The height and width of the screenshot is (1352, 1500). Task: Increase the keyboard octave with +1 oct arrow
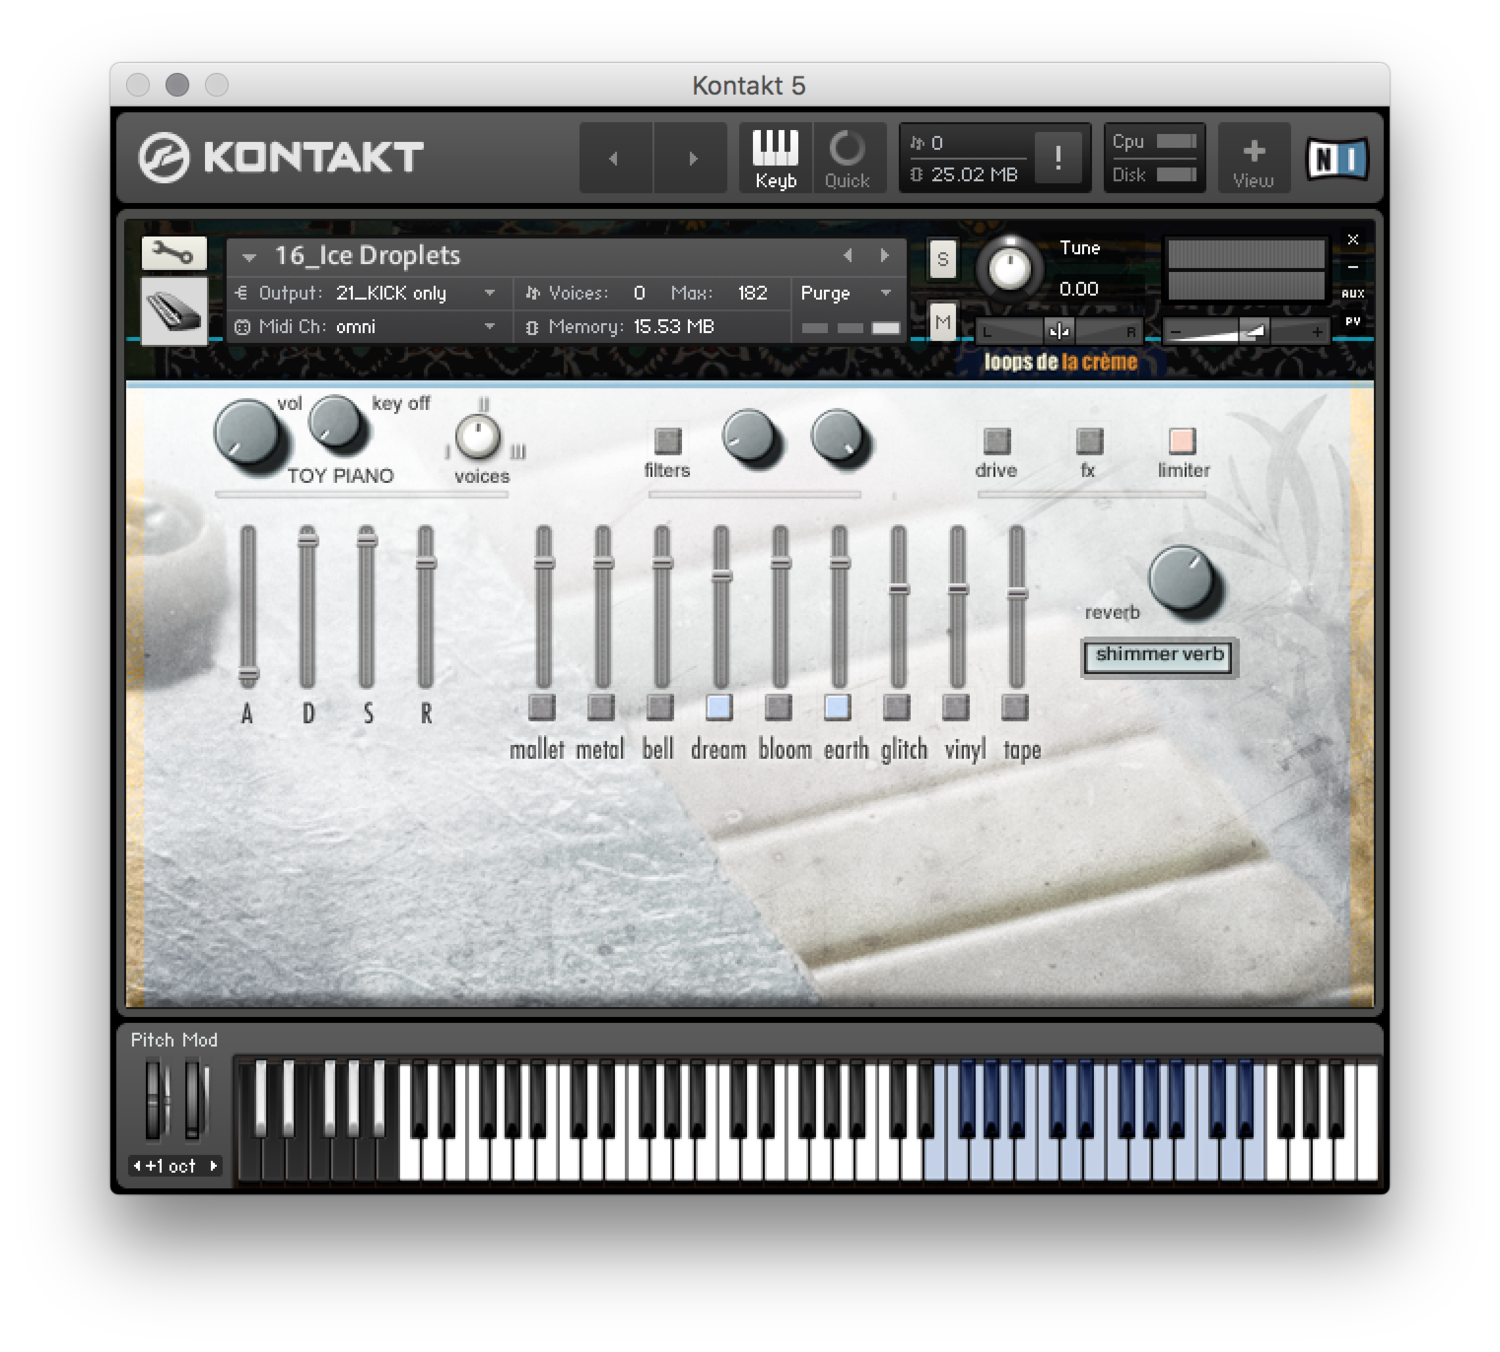pos(212,1165)
